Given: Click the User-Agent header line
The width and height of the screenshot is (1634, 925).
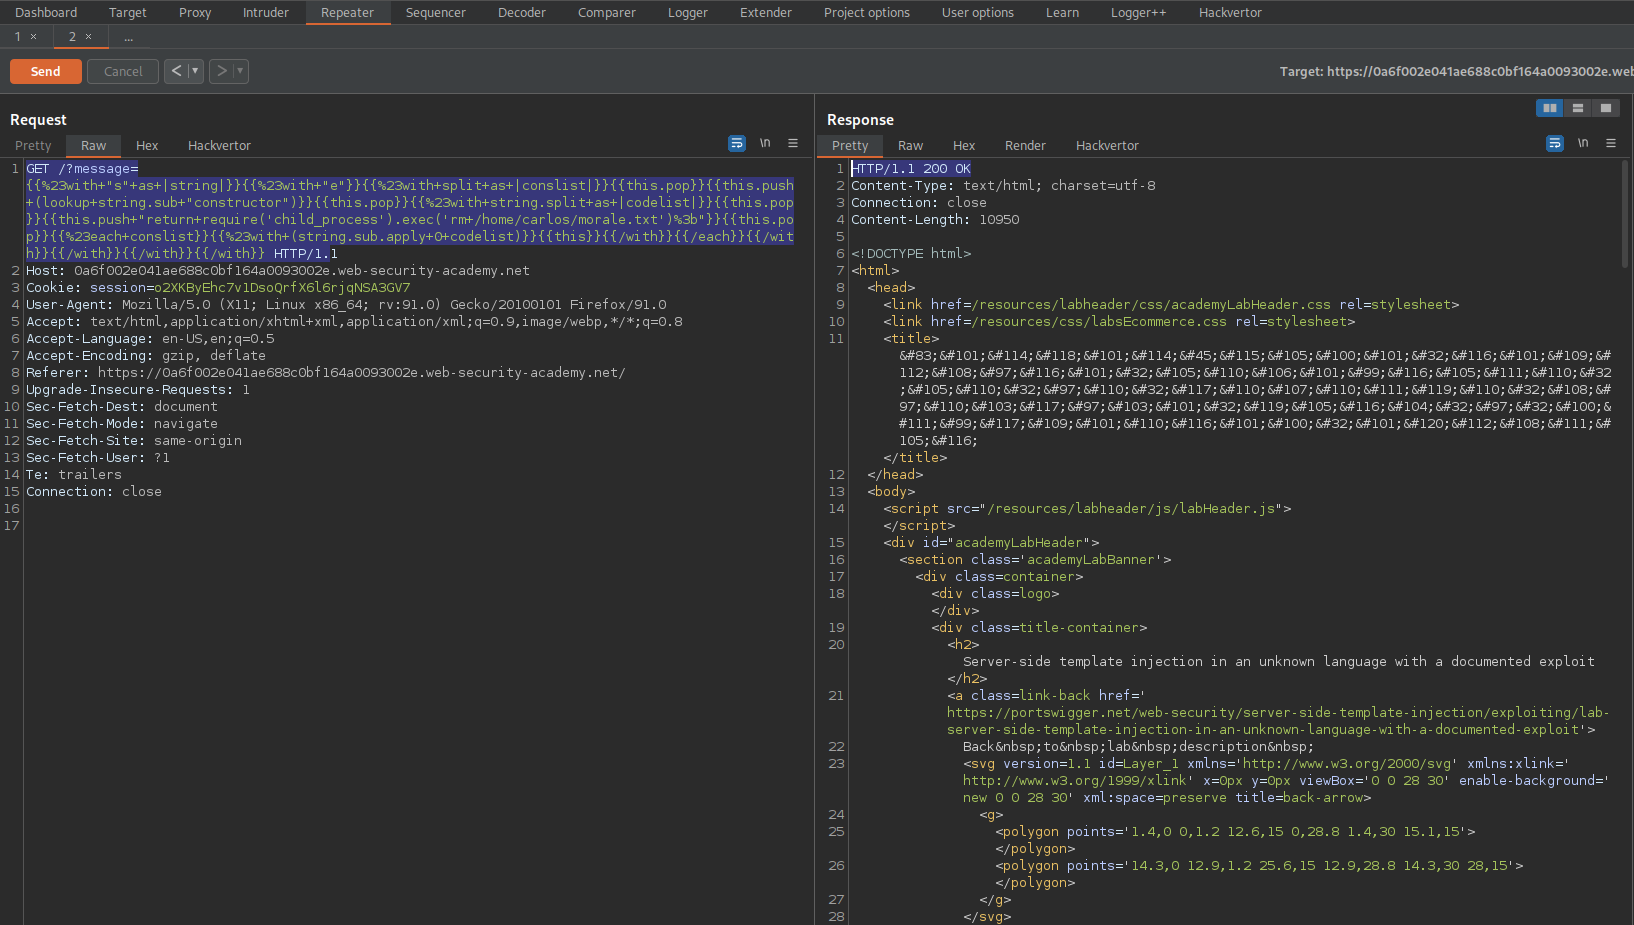Looking at the screenshot, I should pyautogui.click(x=346, y=305).
